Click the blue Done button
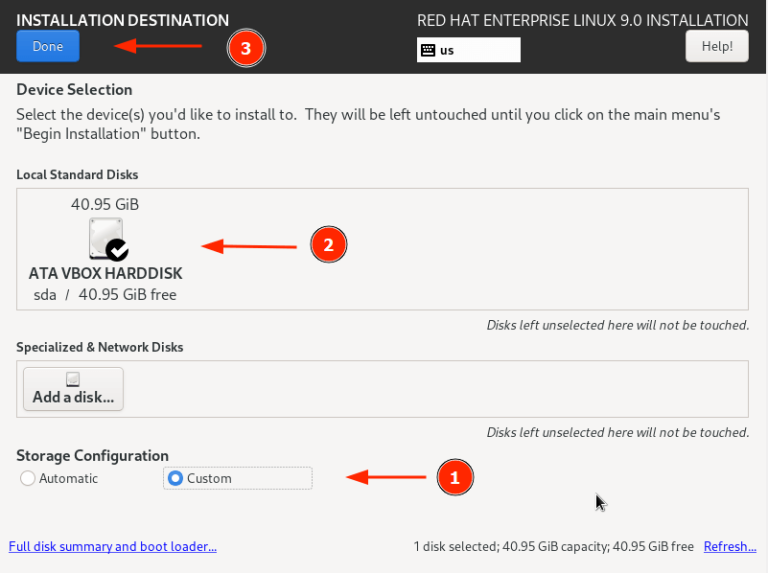 48,46
